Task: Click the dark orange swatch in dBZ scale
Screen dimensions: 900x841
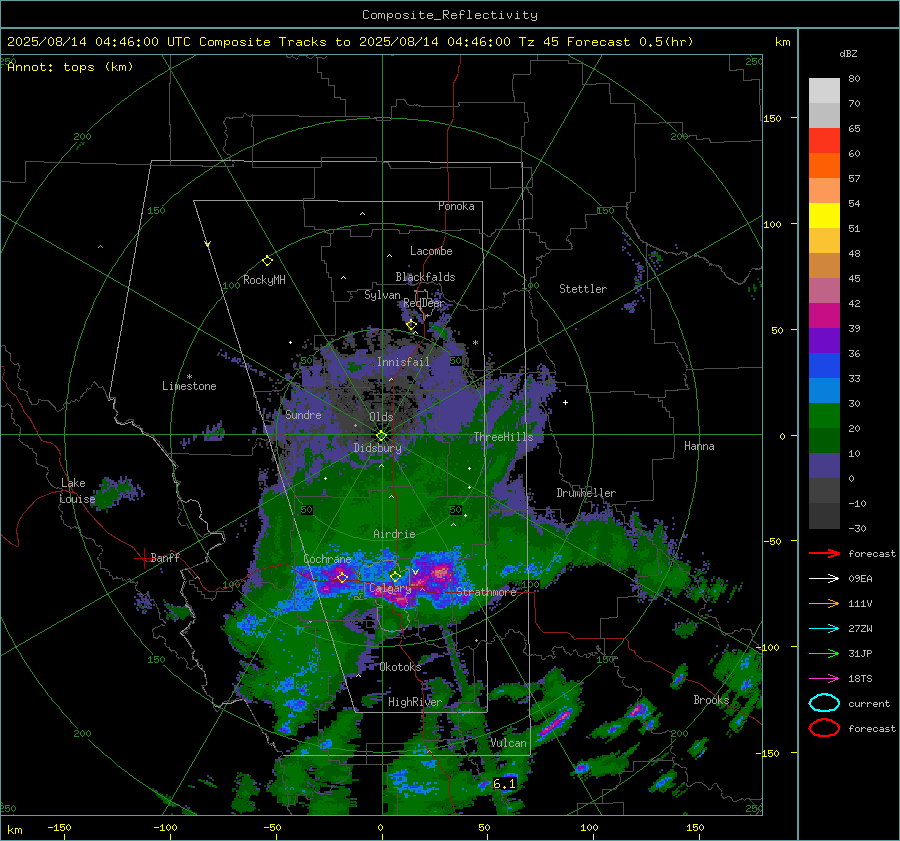Action: pyautogui.click(x=824, y=165)
